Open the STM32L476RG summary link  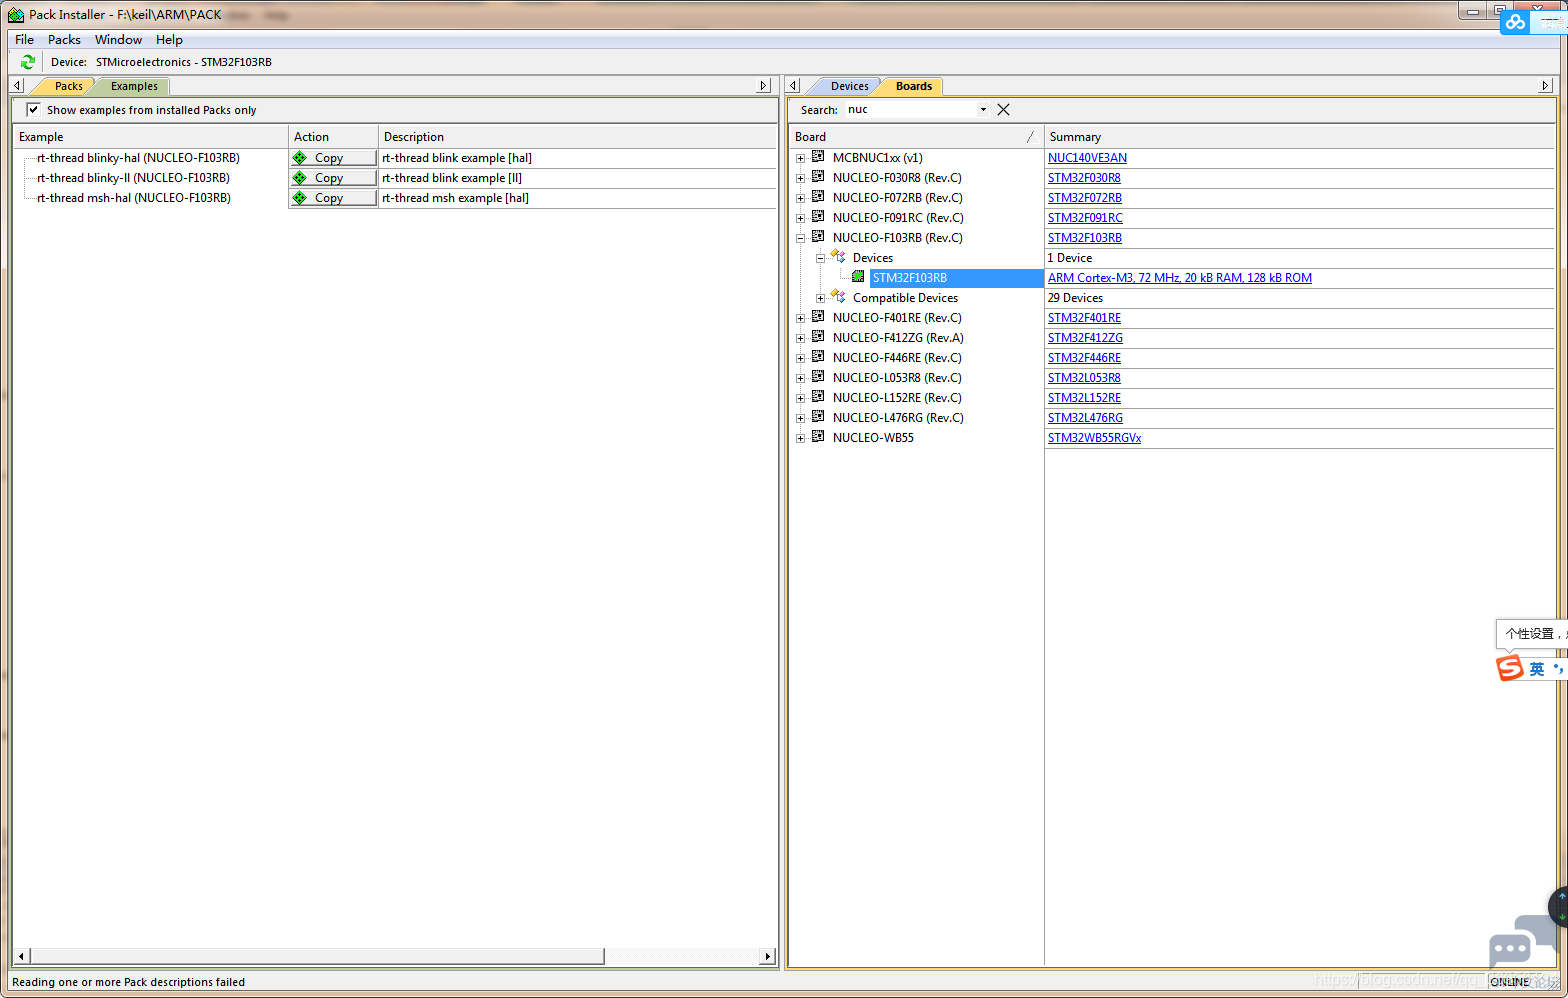(x=1085, y=418)
